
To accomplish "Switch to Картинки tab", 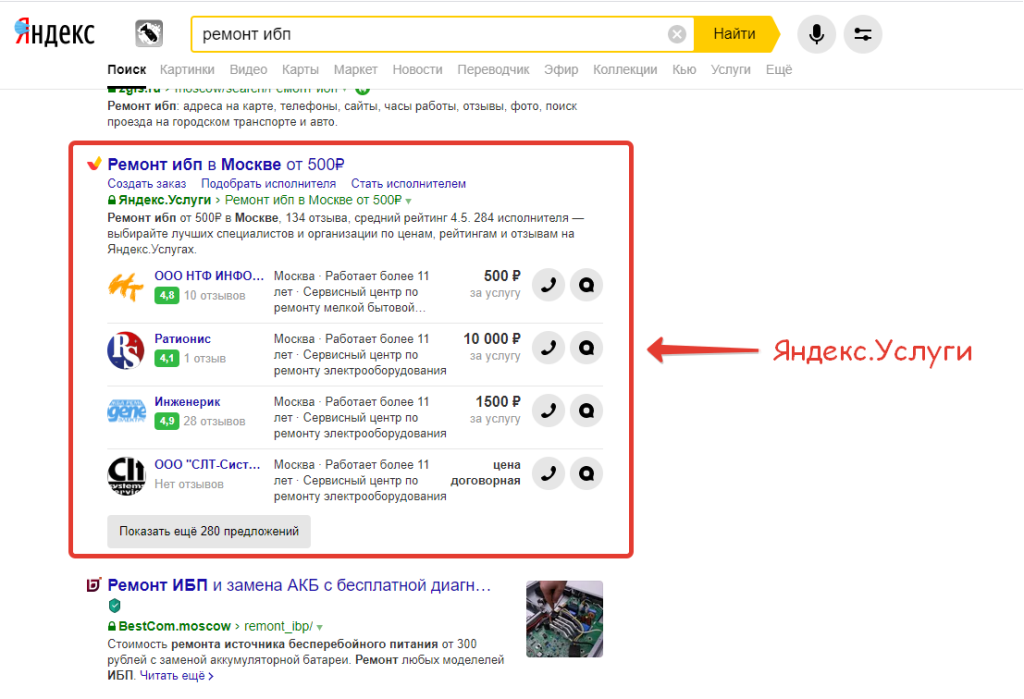I will [x=187, y=69].
